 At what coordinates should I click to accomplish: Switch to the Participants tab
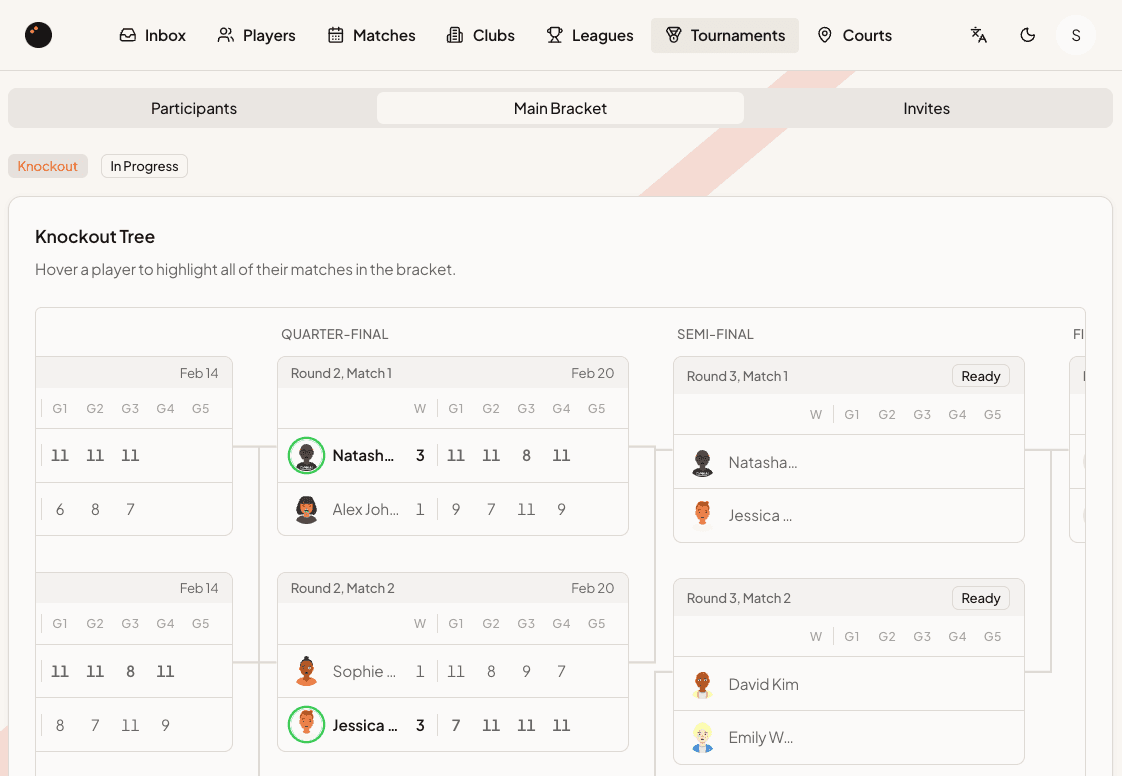194,108
